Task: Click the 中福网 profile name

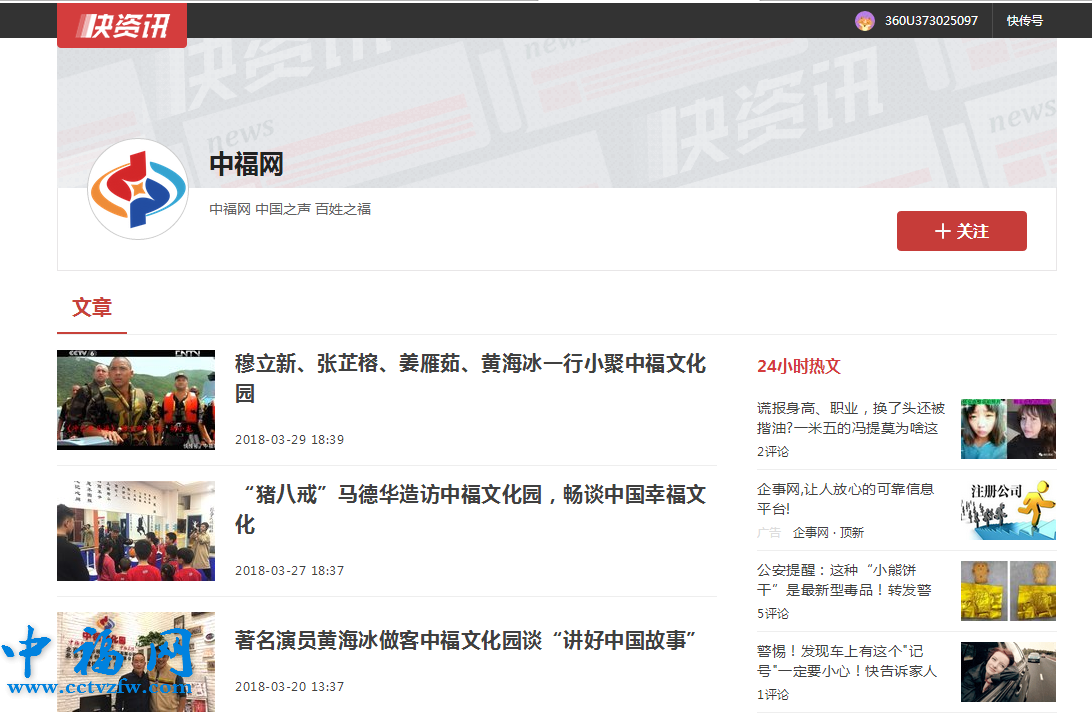Action: pyautogui.click(x=247, y=164)
